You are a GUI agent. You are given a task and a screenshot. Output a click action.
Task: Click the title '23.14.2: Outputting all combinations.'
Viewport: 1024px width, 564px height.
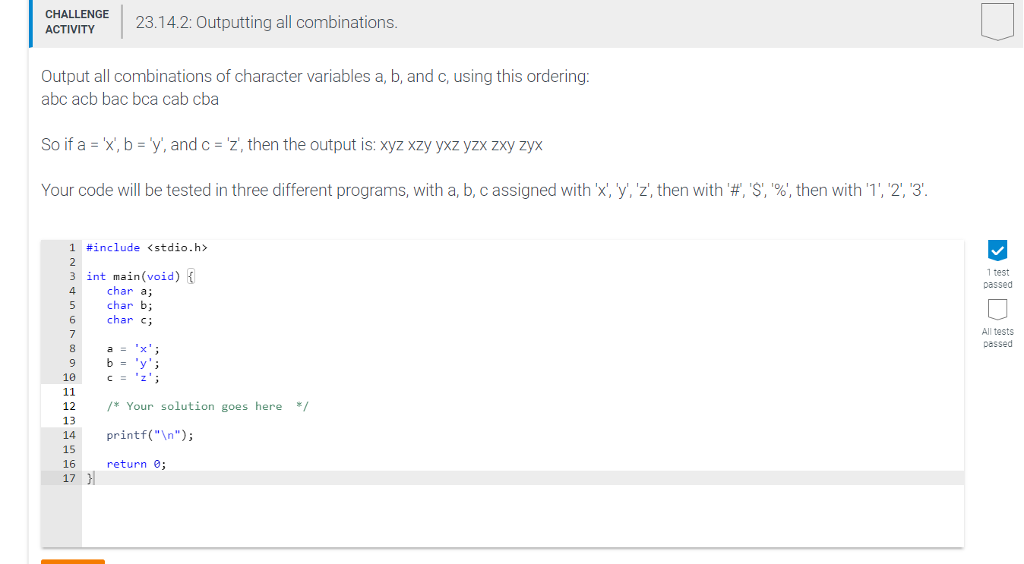click(x=266, y=22)
